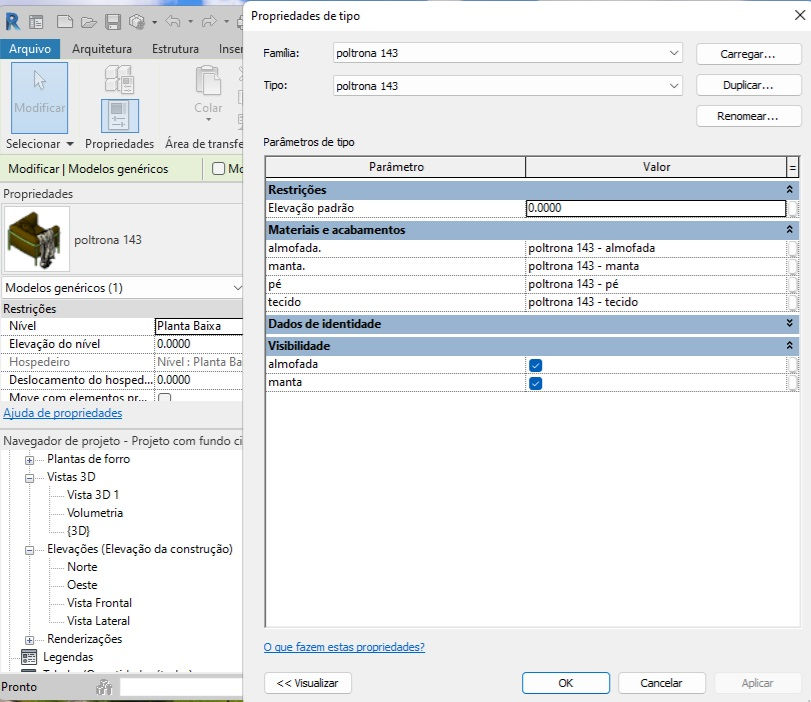Image resolution: width=811 pixels, height=702 pixels.
Task: Switch to the Arquitetura ribbon tab
Action: 102,49
